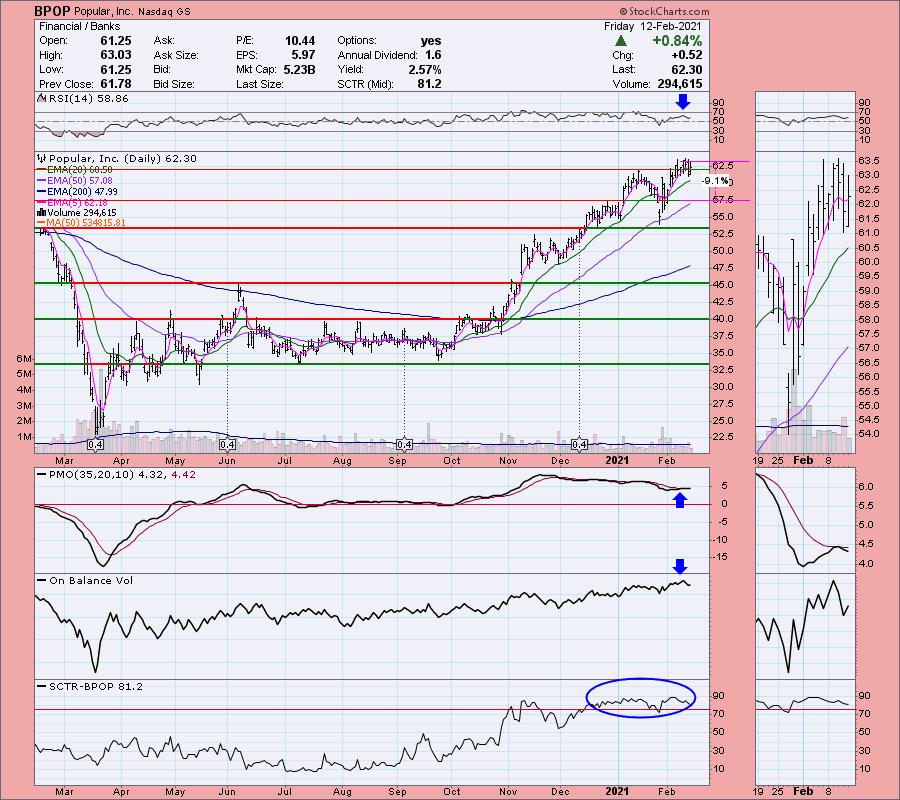This screenshot has width=900, height=800.
Task: Click the Options value 'yes'
Action: coord(431,41)
